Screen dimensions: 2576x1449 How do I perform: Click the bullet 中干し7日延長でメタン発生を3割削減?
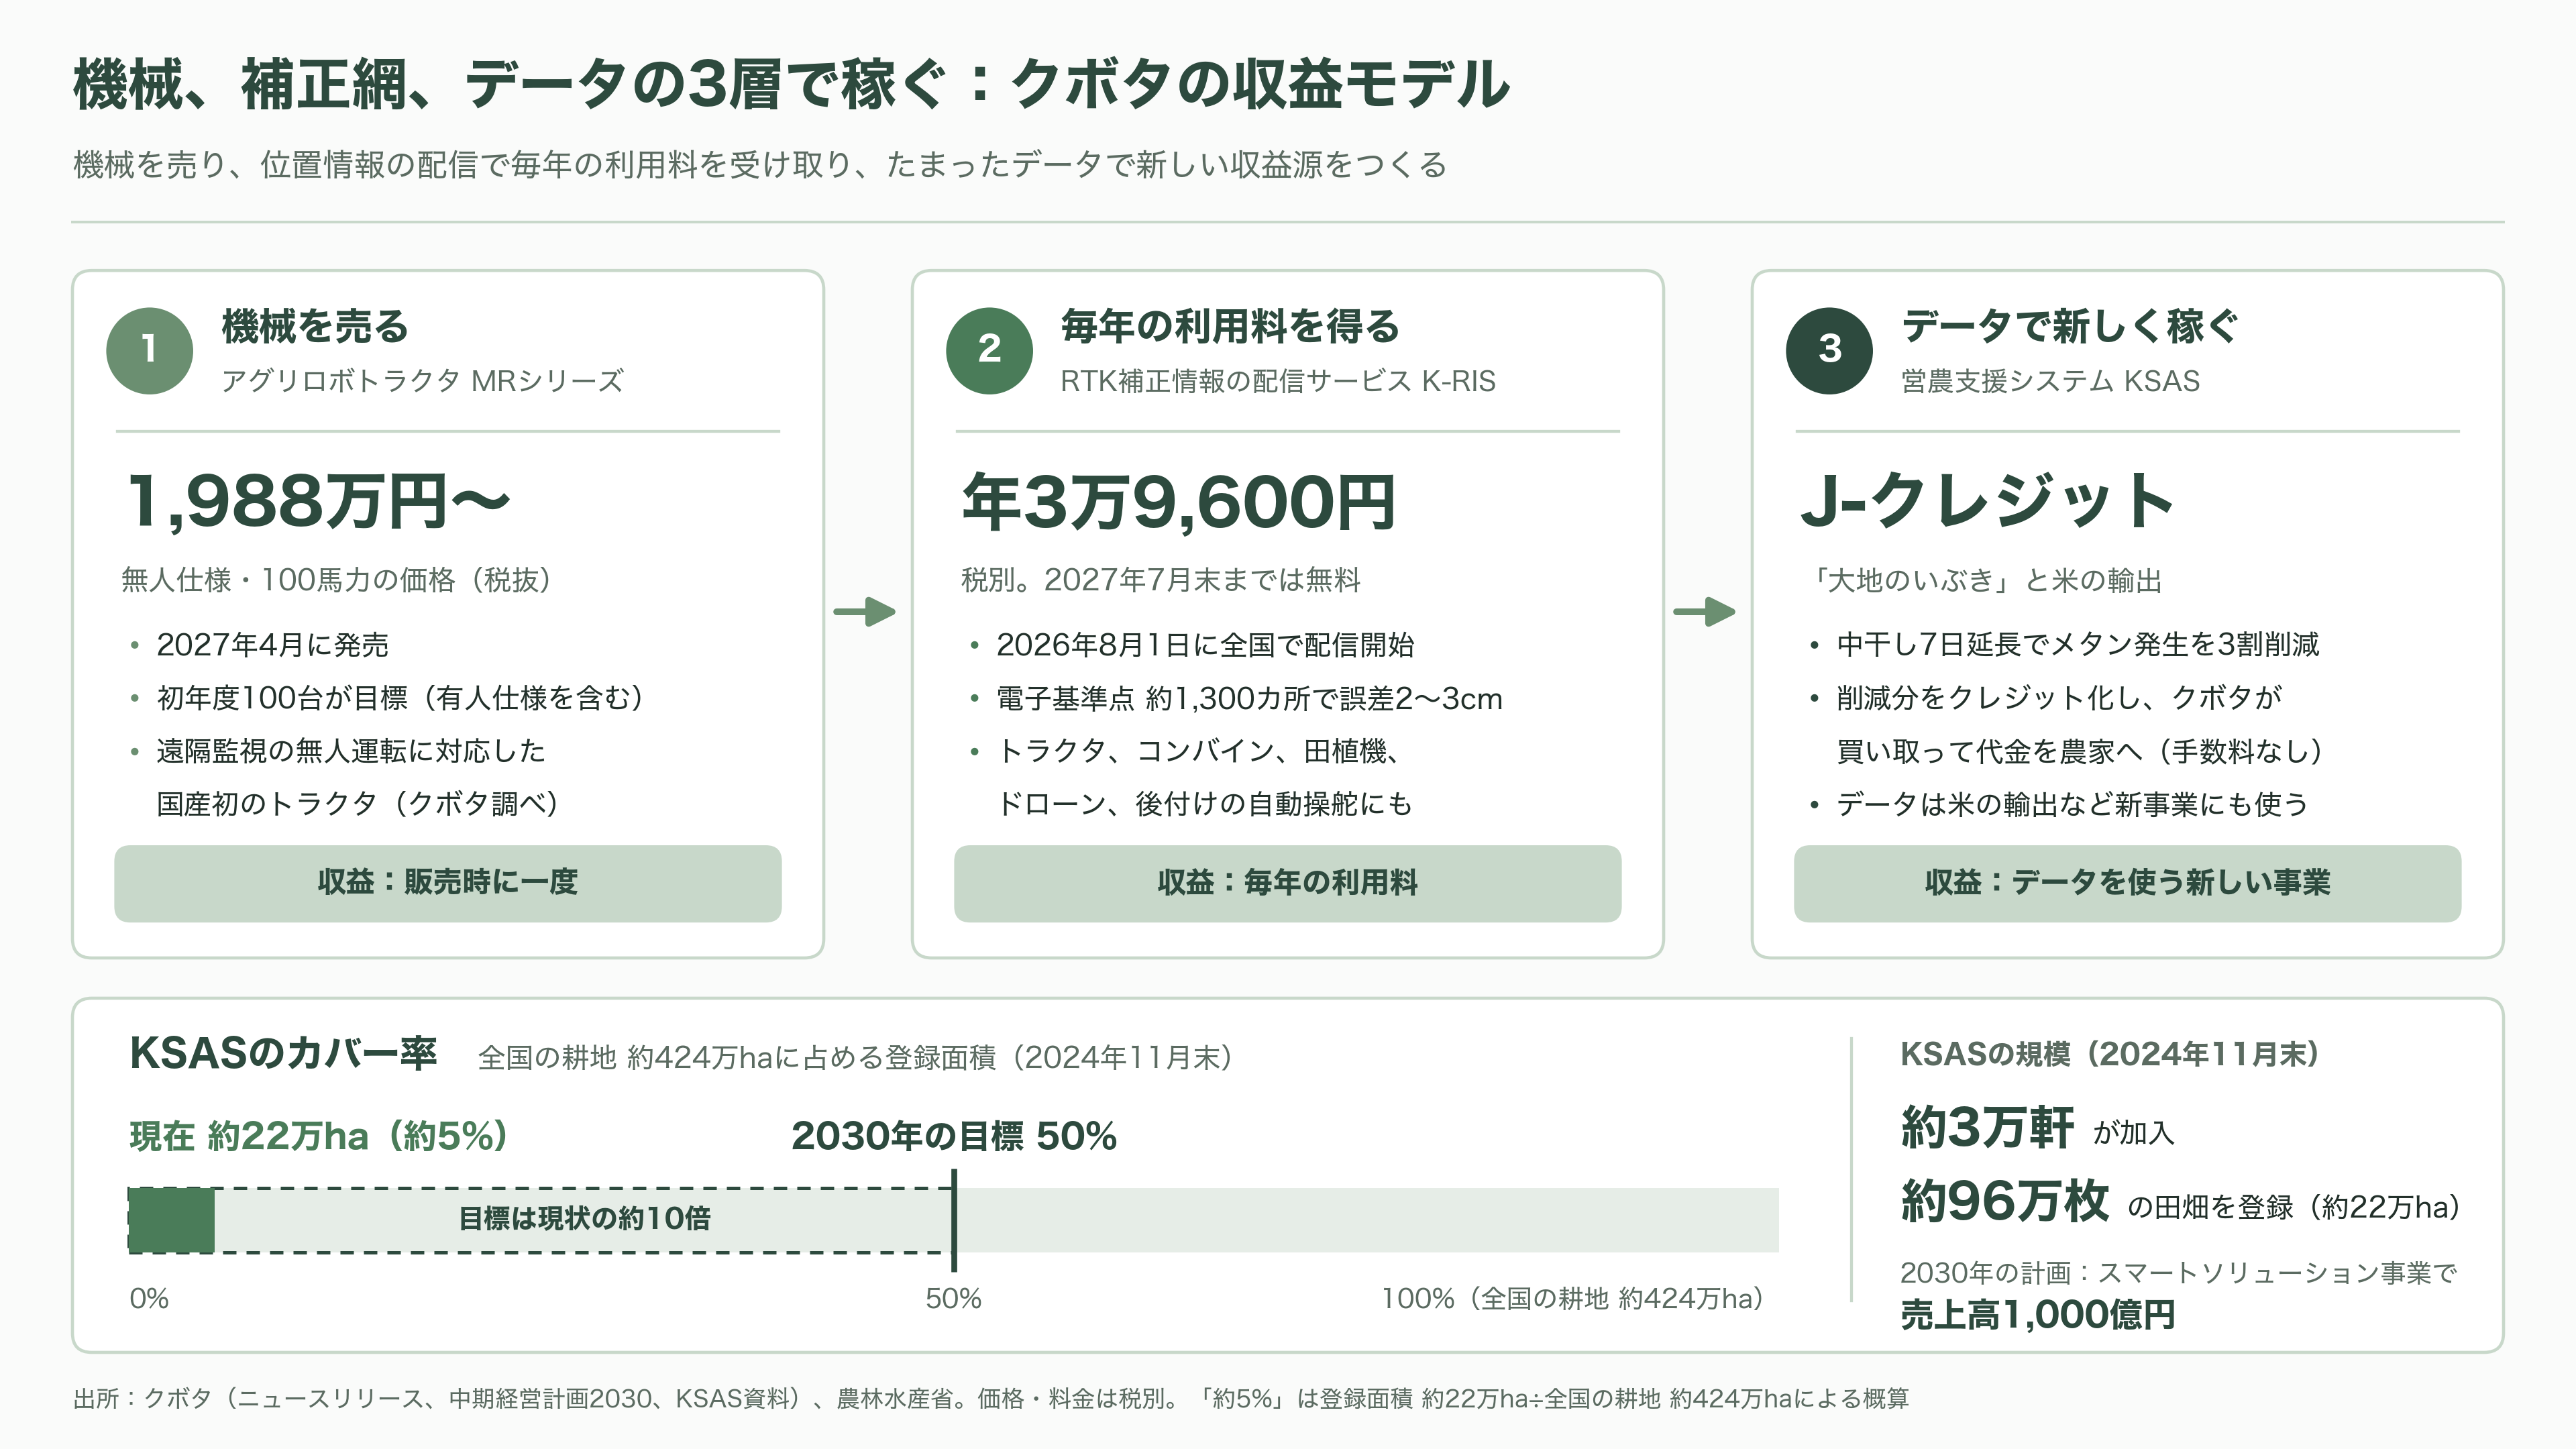point(2078,645)
